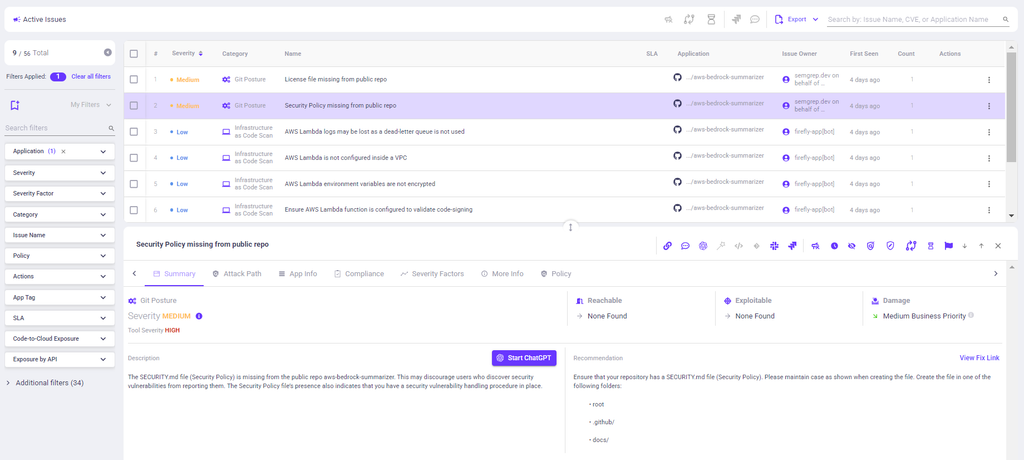Click the severity info icon next to MEDIUM
Screen dimensions: 1024x460
pos(199,316)
